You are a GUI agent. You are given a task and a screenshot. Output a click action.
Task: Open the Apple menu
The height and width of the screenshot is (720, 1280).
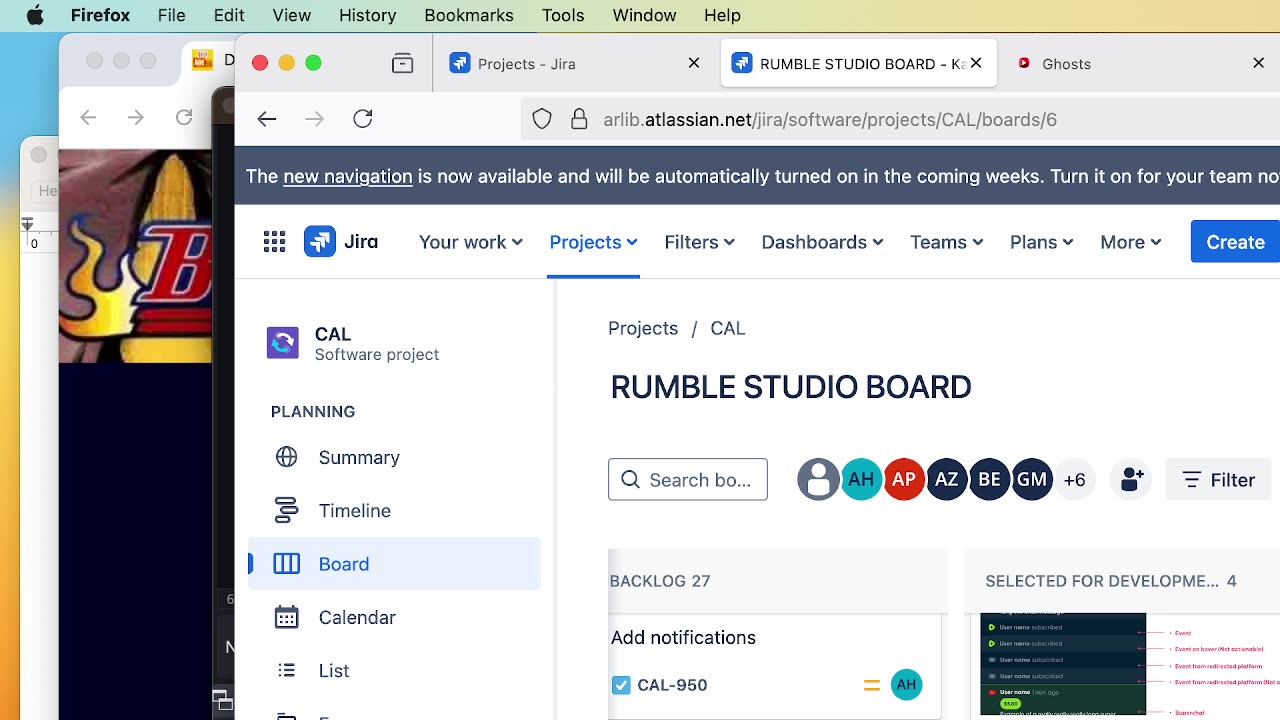(34, 15)
